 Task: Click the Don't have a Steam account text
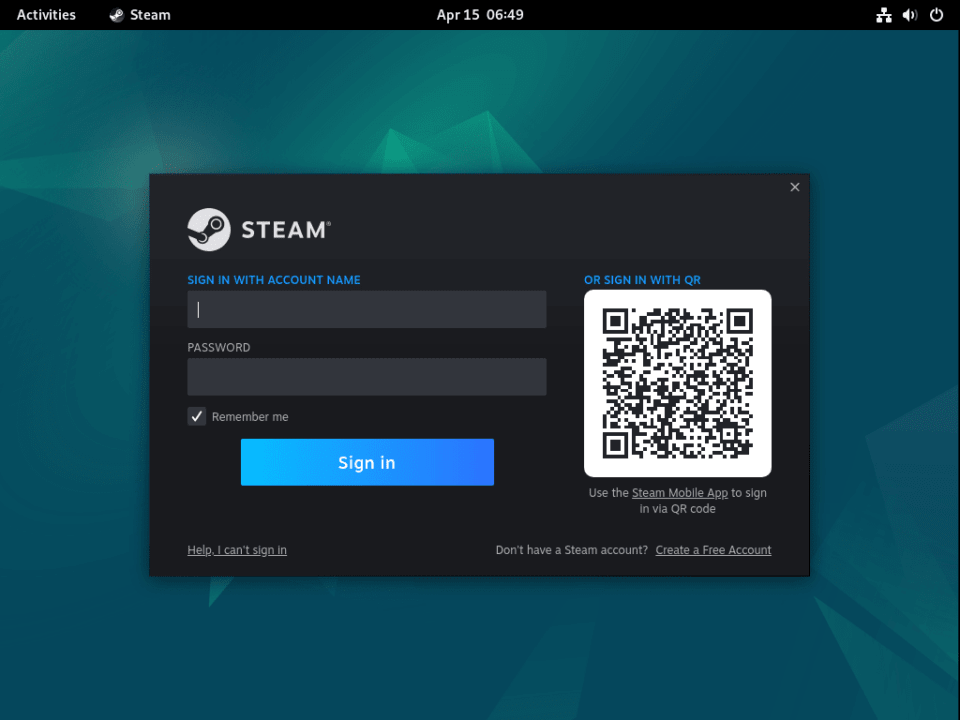coord(570,549)
